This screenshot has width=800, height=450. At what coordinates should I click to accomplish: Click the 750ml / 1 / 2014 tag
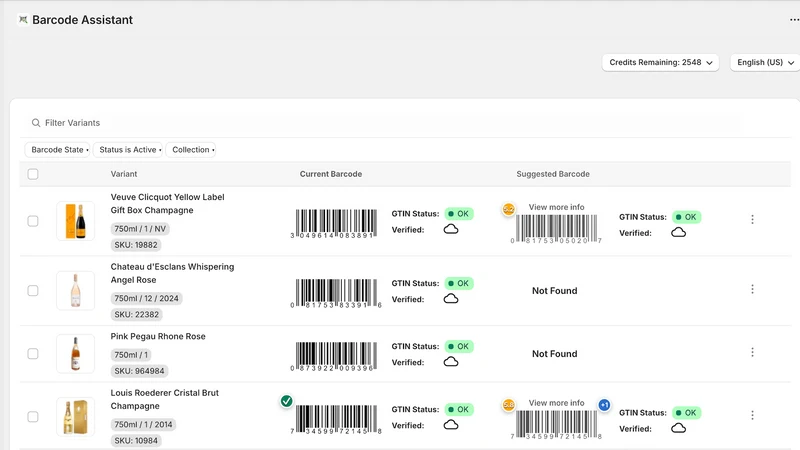[143, 424]
